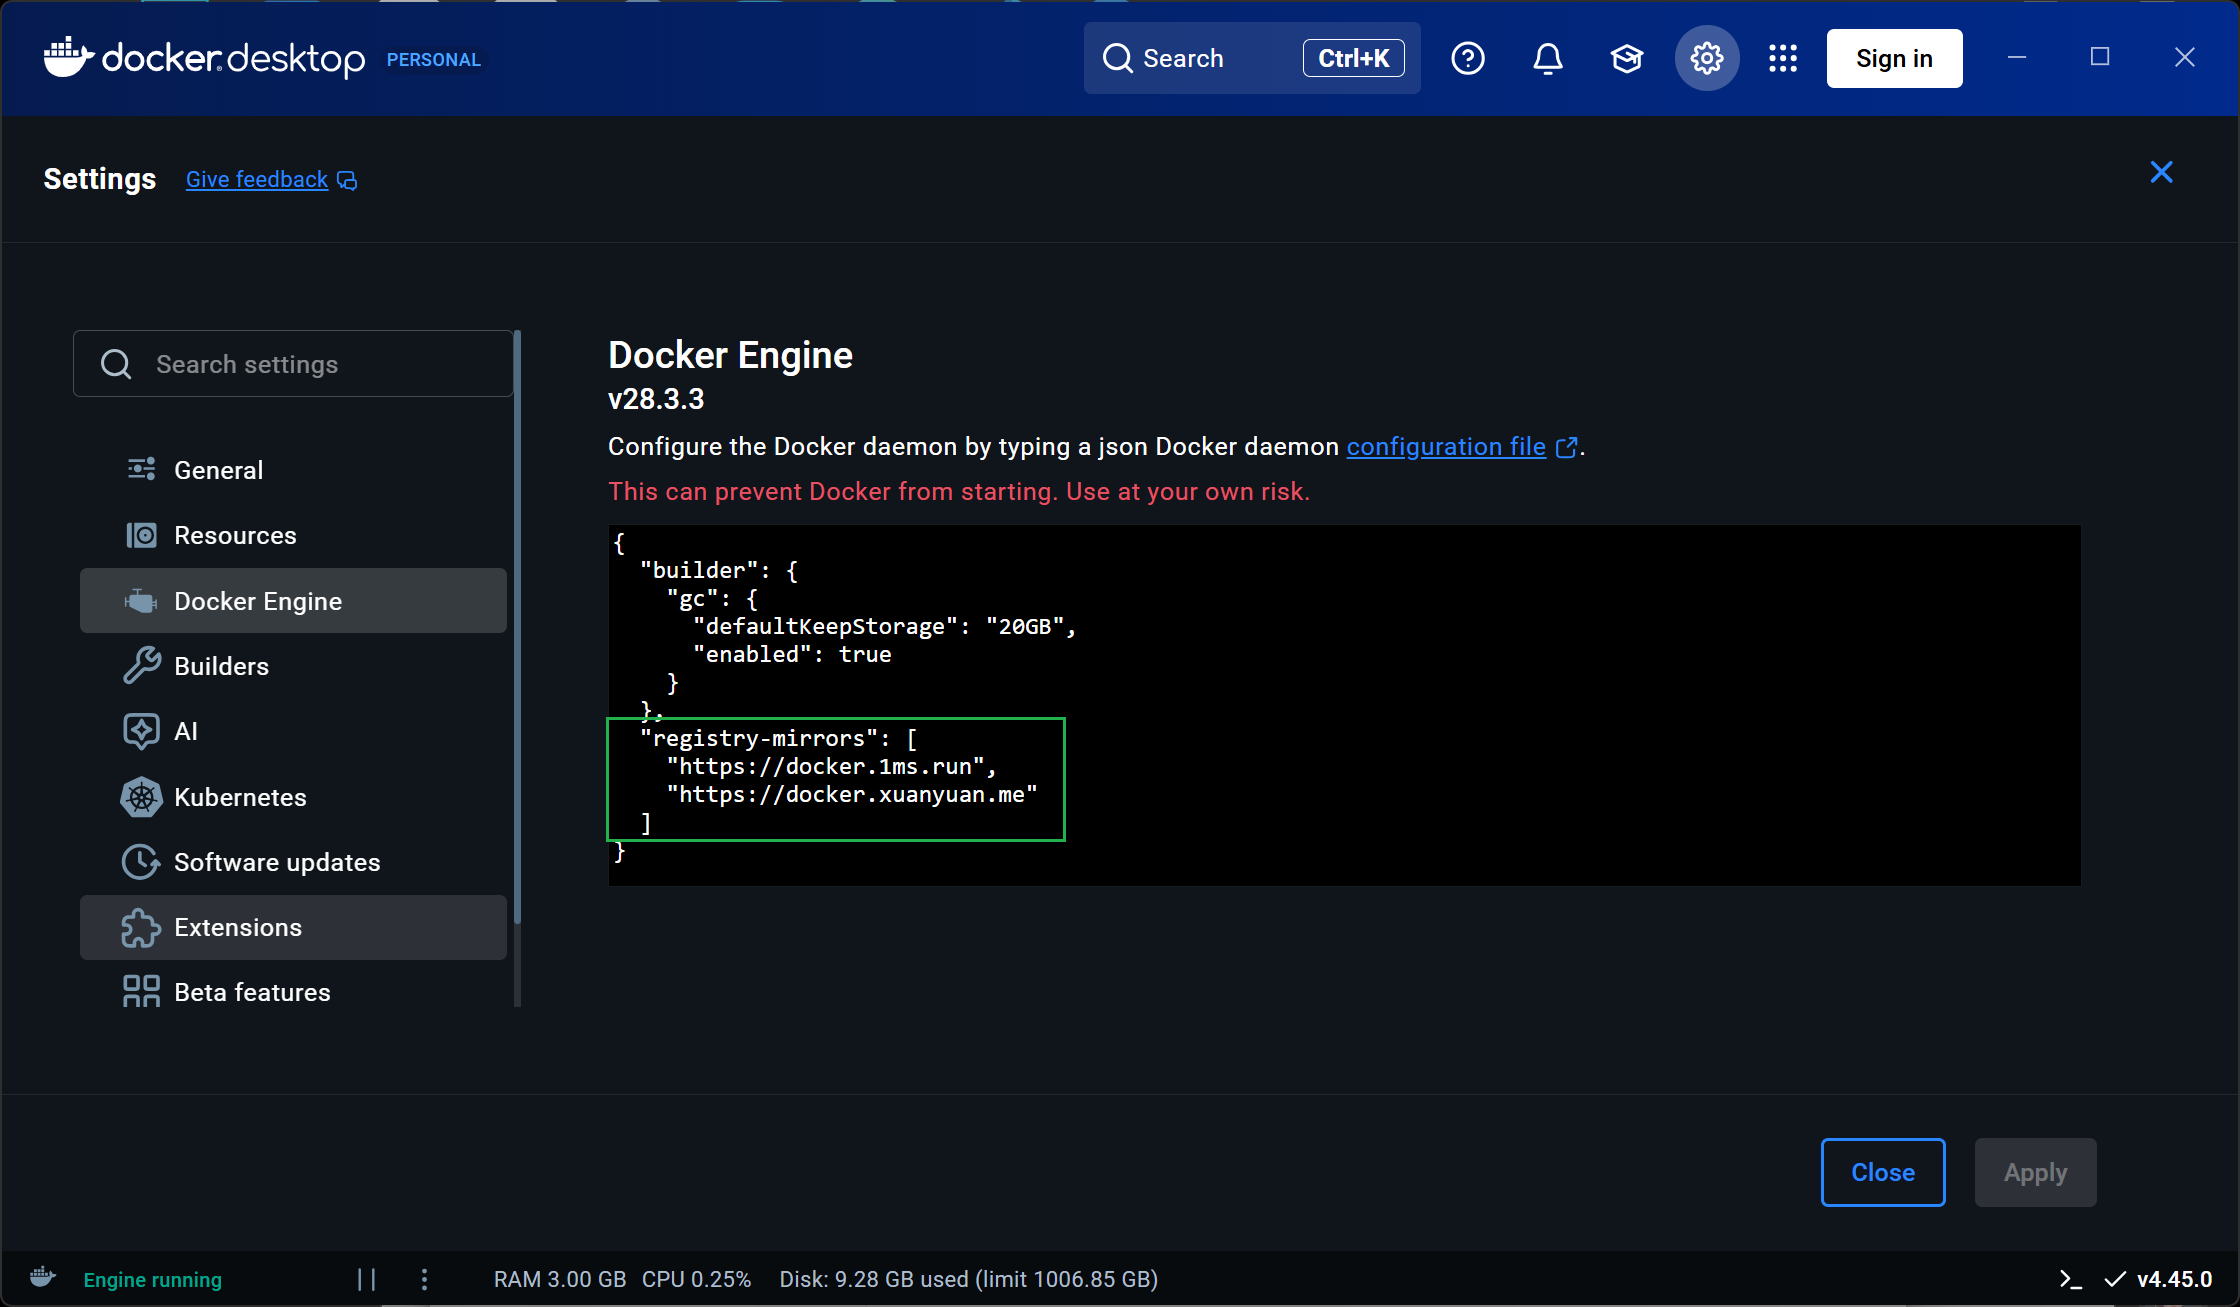Open the configuration file link
2240x1307 pixels.
point(1445,447)
